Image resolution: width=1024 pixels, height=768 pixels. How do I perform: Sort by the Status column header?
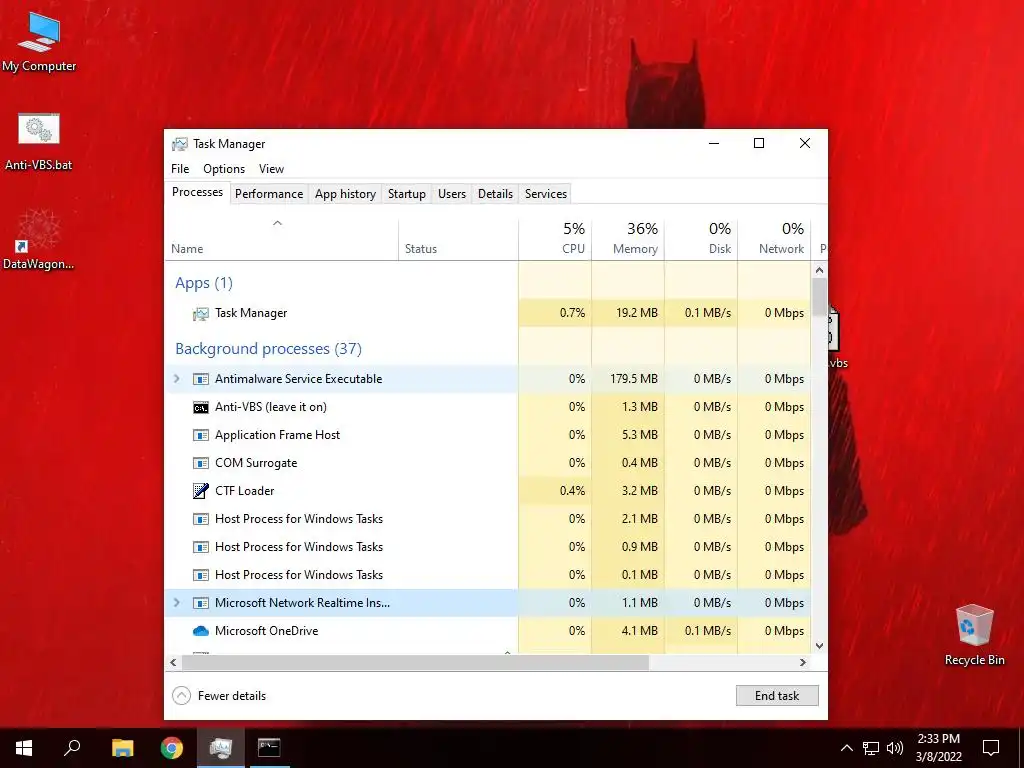tap(458, 239)
